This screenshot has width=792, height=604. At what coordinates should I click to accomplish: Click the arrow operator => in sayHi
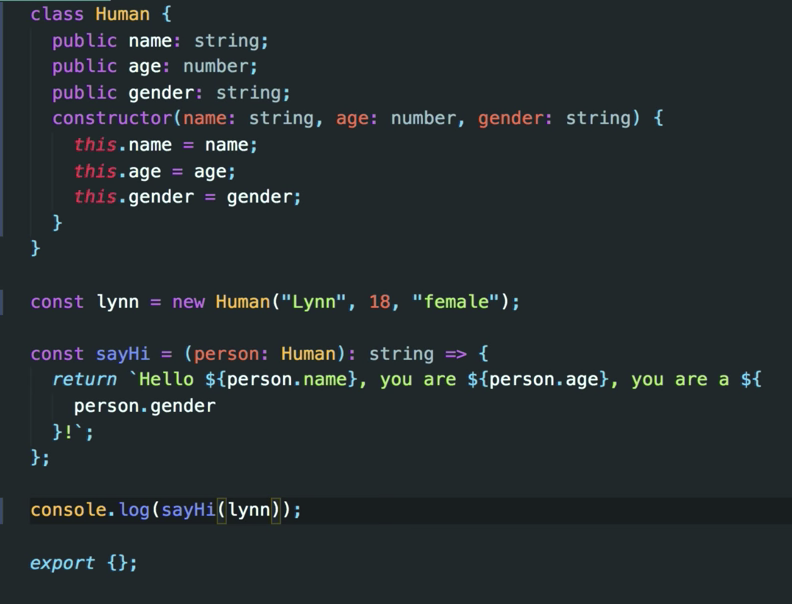coord(456,354)
